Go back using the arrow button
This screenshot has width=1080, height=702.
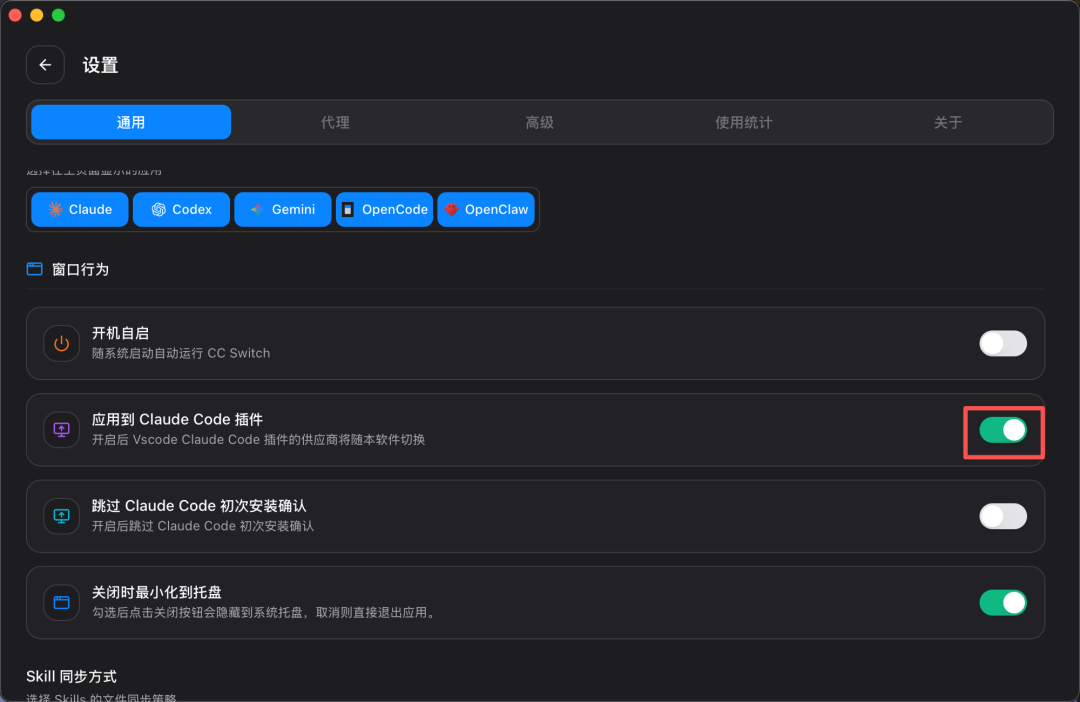tap(45, 65)
